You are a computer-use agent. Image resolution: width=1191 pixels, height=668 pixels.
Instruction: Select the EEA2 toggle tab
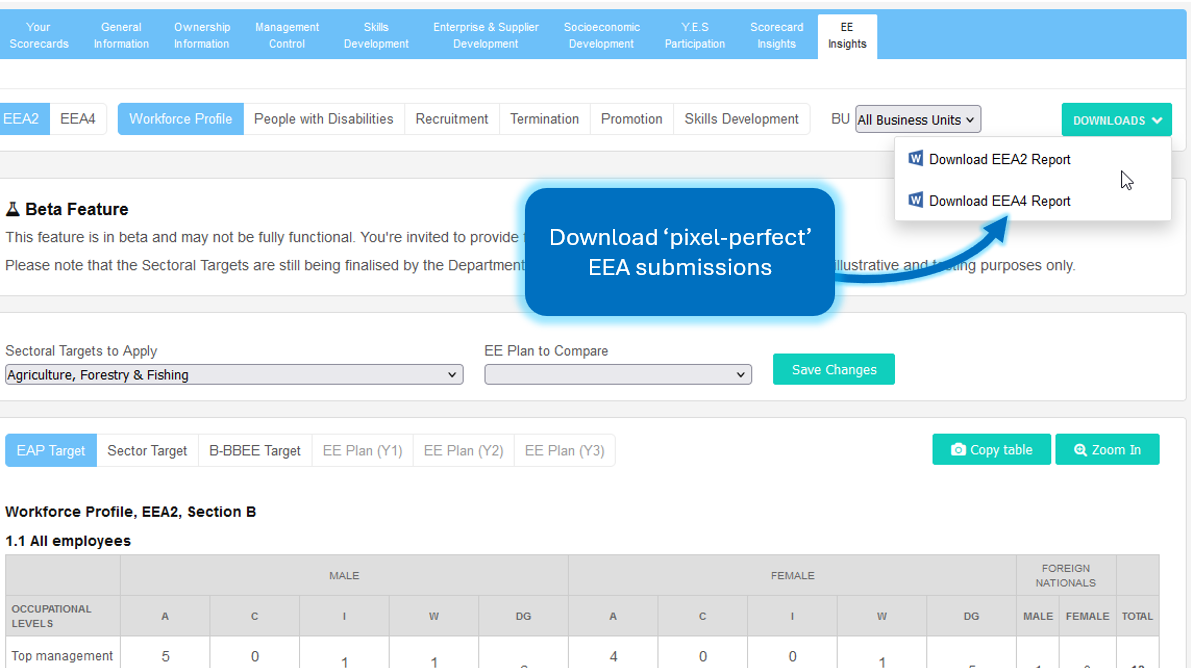coord(23,119)
